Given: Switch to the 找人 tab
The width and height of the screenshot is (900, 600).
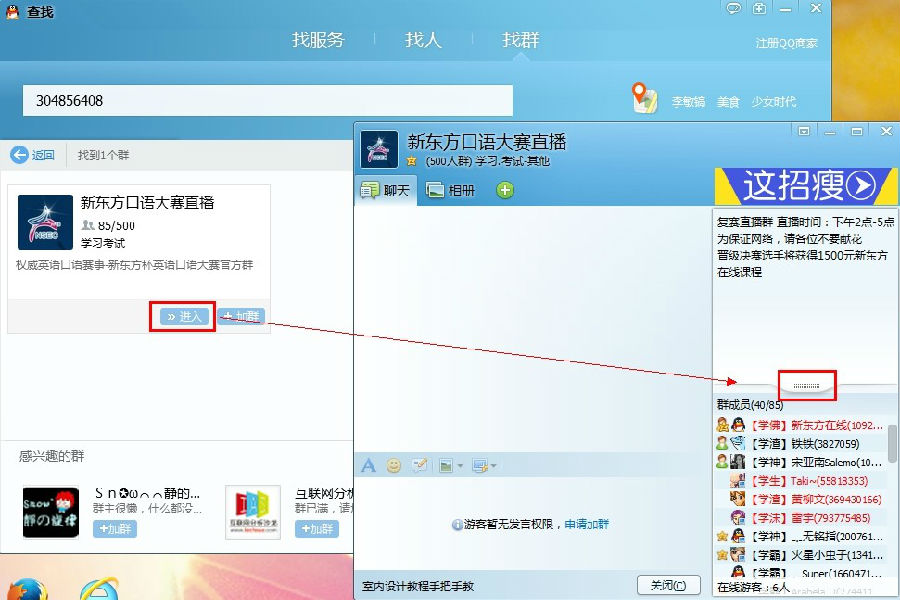Looking at the screenshot, I should (x=423, y=40).
